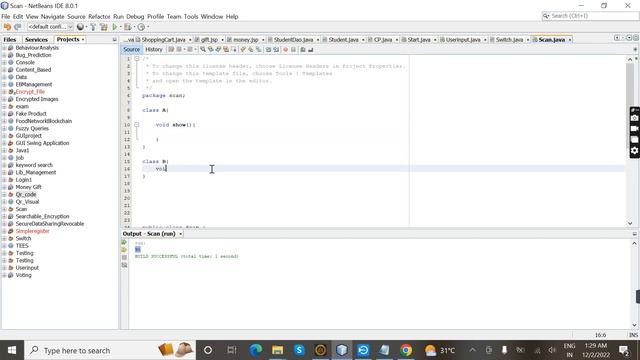
Task: Click the Undo arrow in main toolbar
Action: coord(7,27)
